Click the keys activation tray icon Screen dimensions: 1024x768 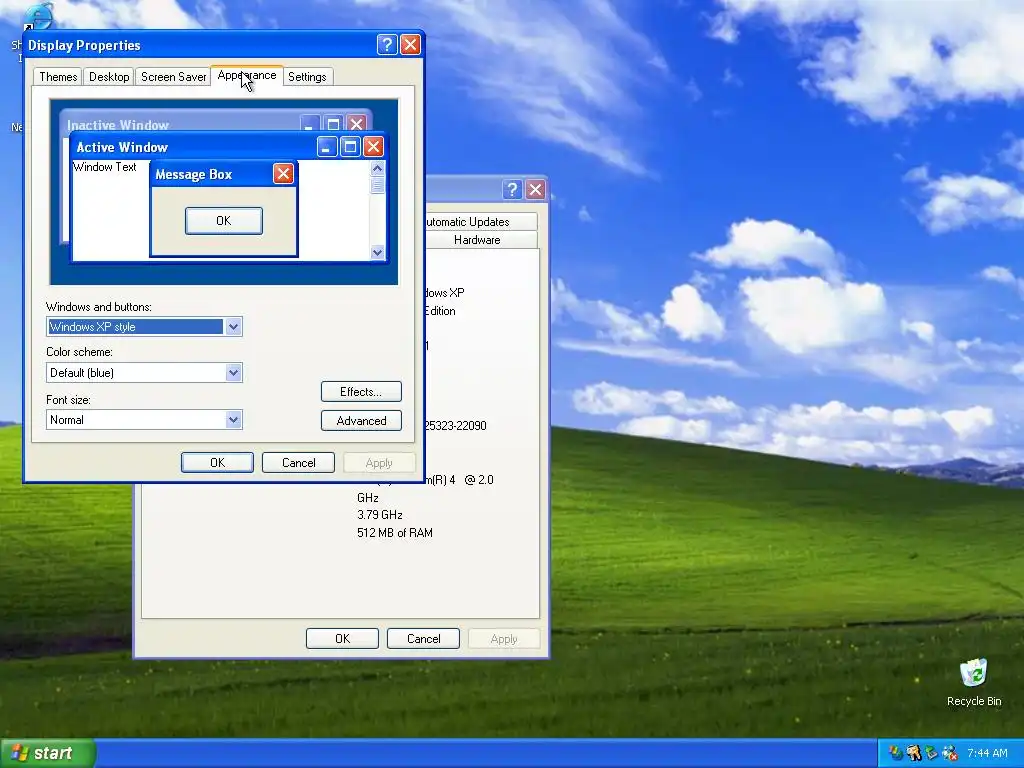[x=914, y=753]
